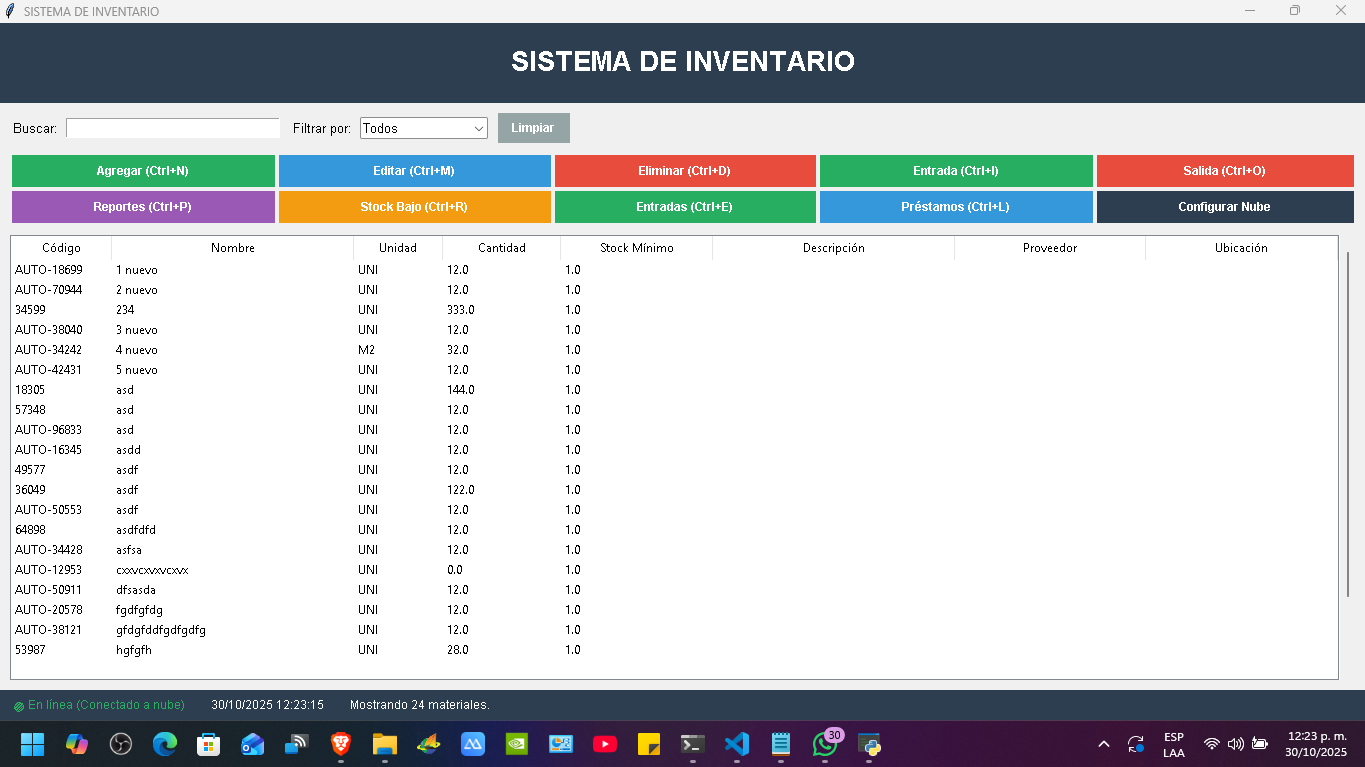
Task: Click the Agregar (Ctrl+N) button
Action: [143, 170]
